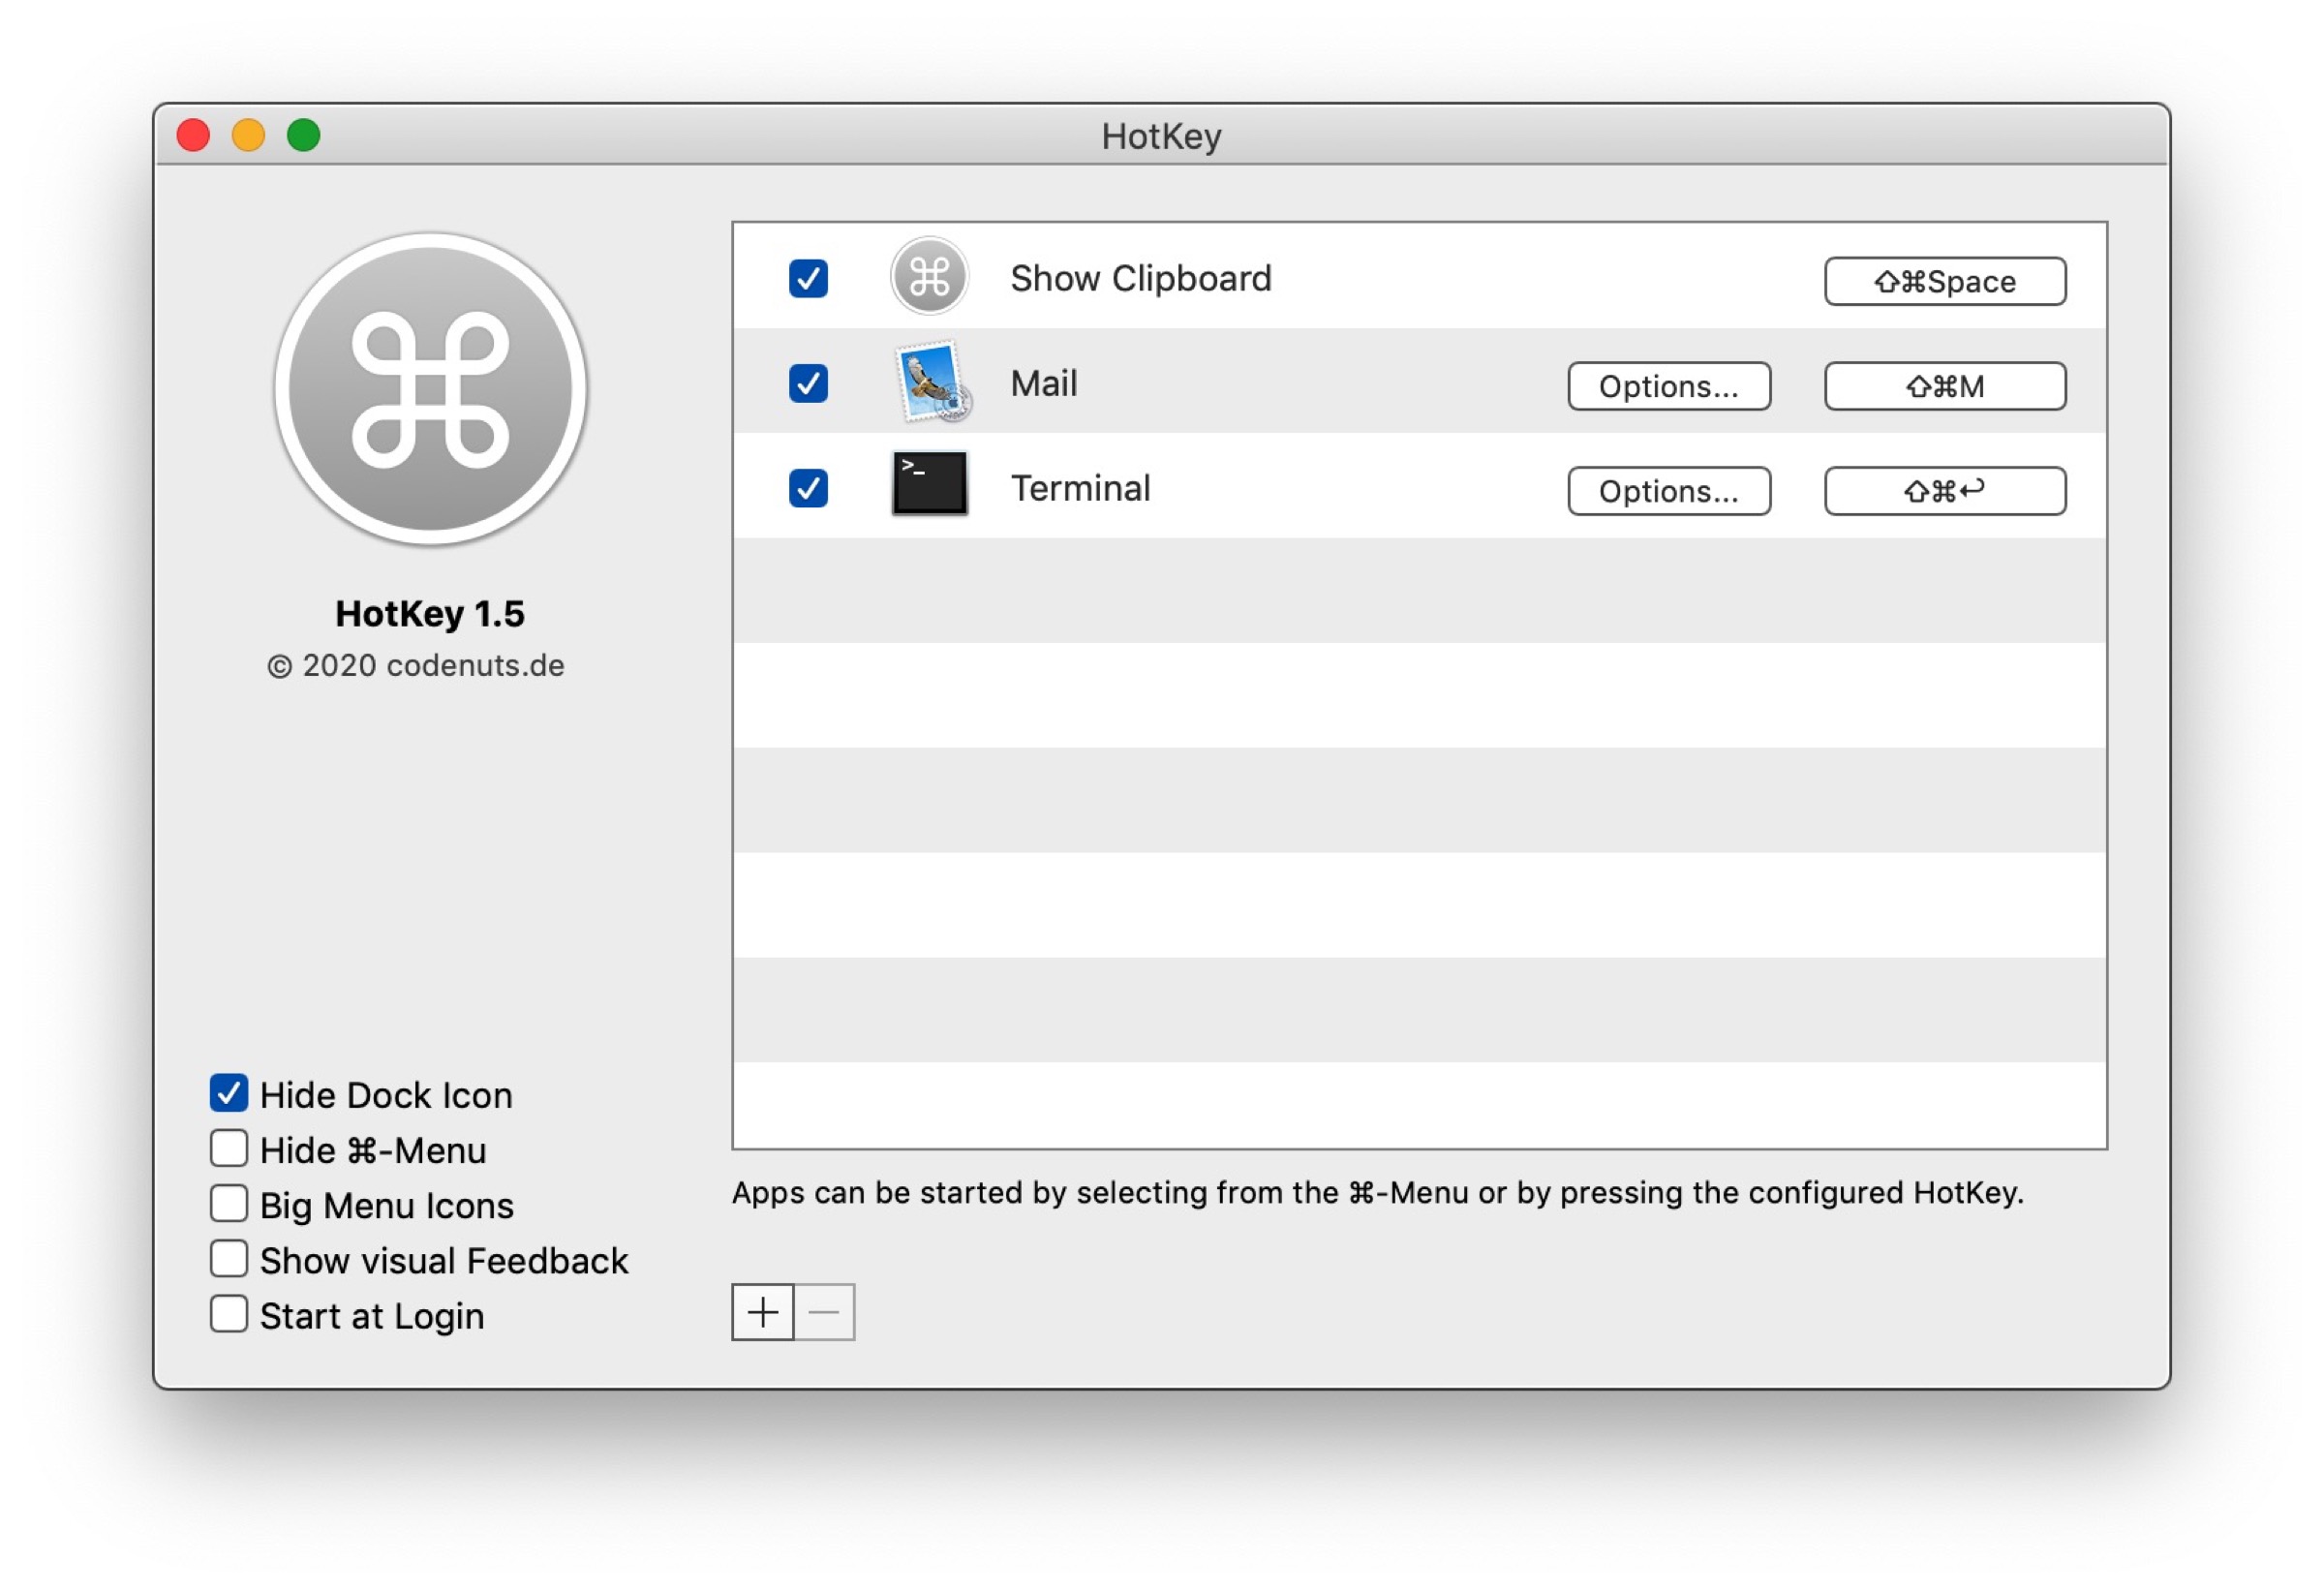Disable the Mail hotkey checkbox
Screen dimensions: 2324x1592
808,384
